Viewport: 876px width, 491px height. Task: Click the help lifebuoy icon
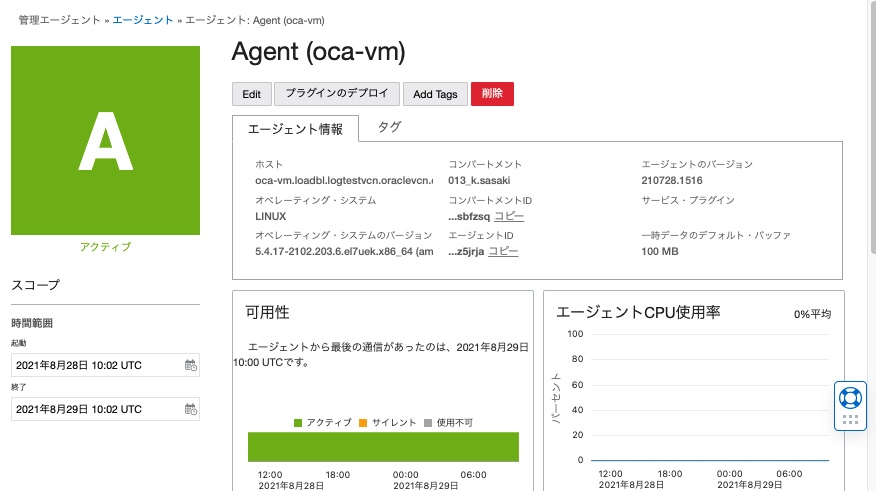point(850,396)
